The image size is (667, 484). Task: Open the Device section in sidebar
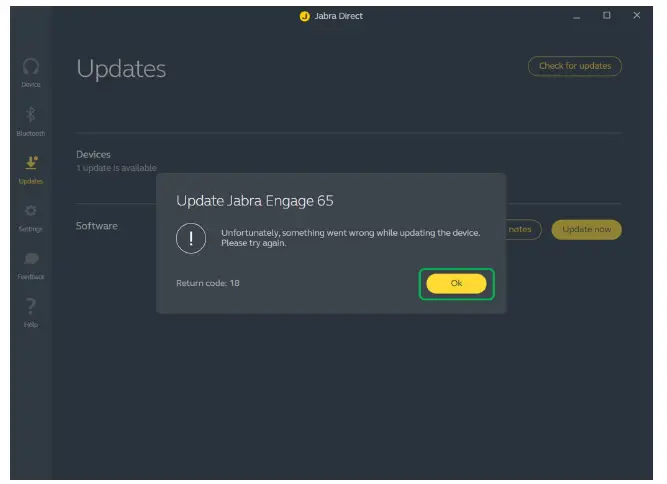[x=31, y=73]
